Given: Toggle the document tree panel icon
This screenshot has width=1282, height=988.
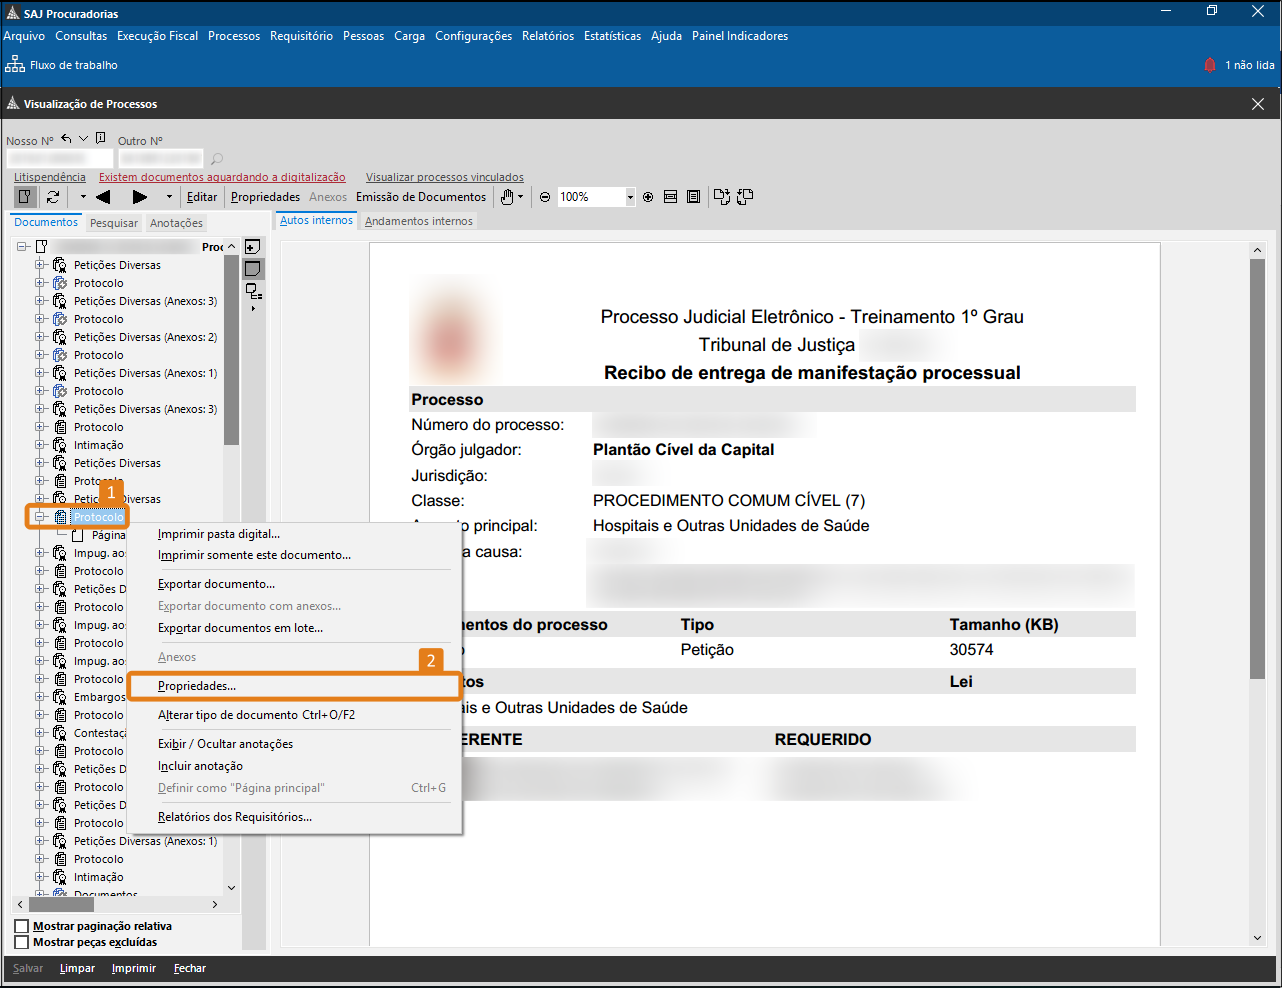Looking at the screenshot, I should (26, 197).
